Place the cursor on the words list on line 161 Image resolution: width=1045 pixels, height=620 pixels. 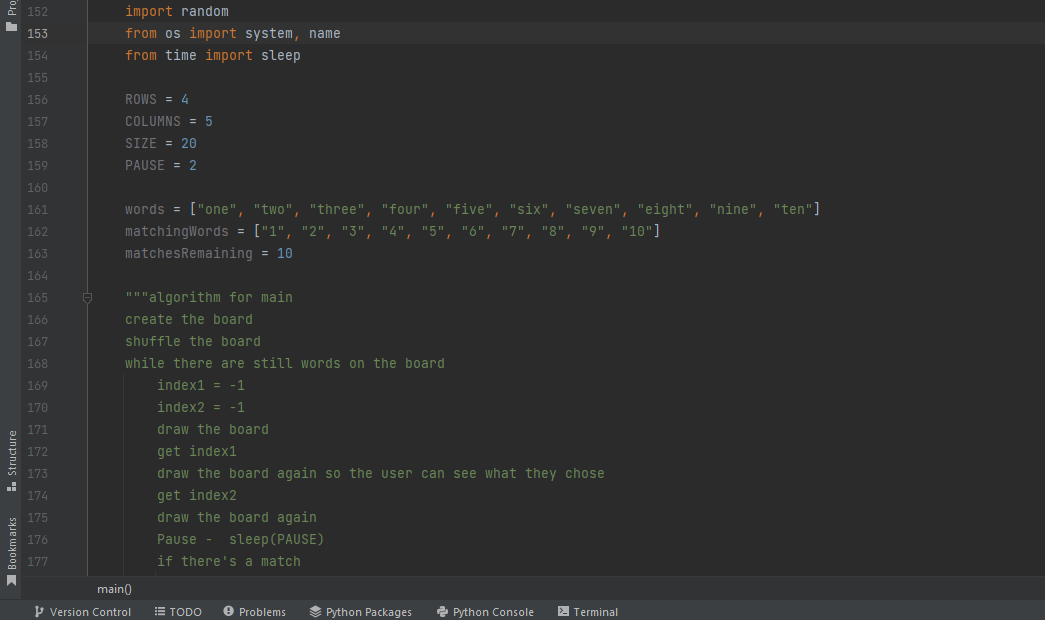144,209
